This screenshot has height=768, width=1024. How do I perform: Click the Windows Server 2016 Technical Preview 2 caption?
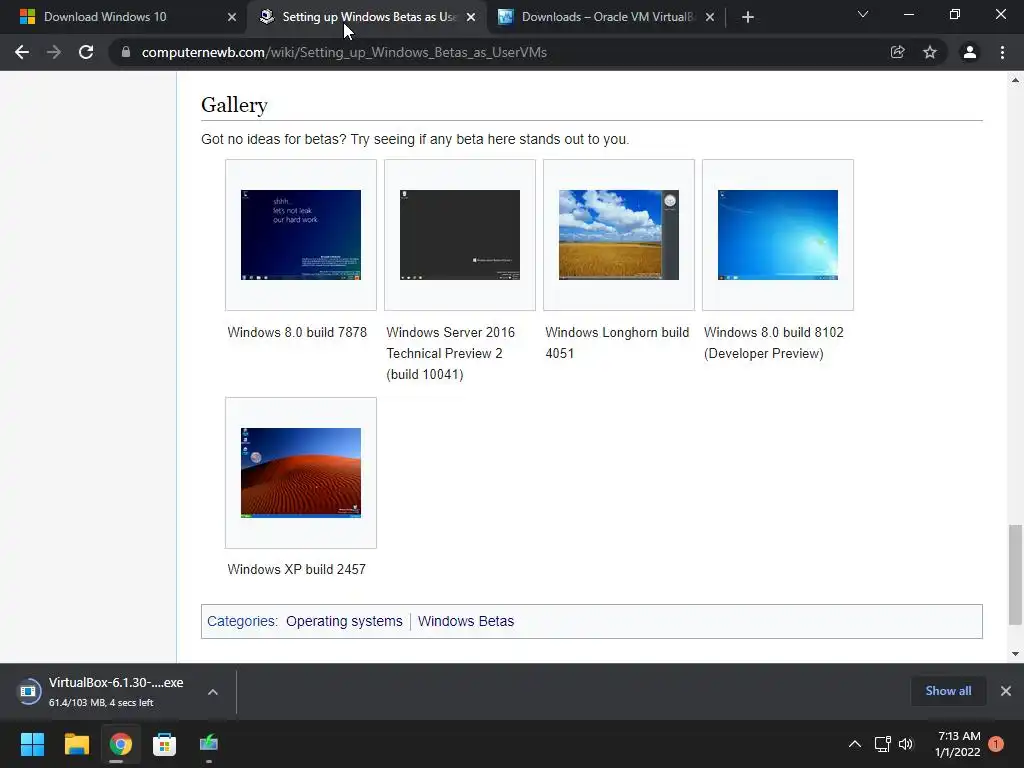click(451, 353)
